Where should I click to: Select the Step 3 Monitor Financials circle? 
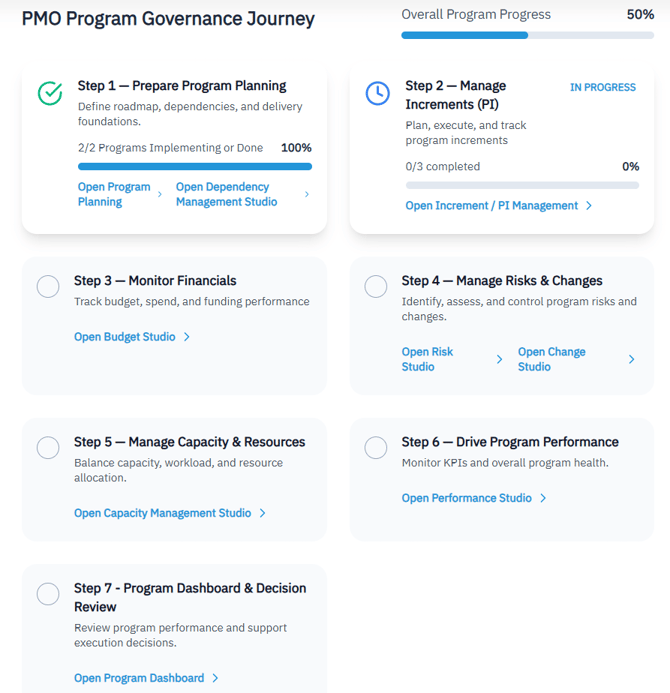pyautogui.click(x=48, y=287)
